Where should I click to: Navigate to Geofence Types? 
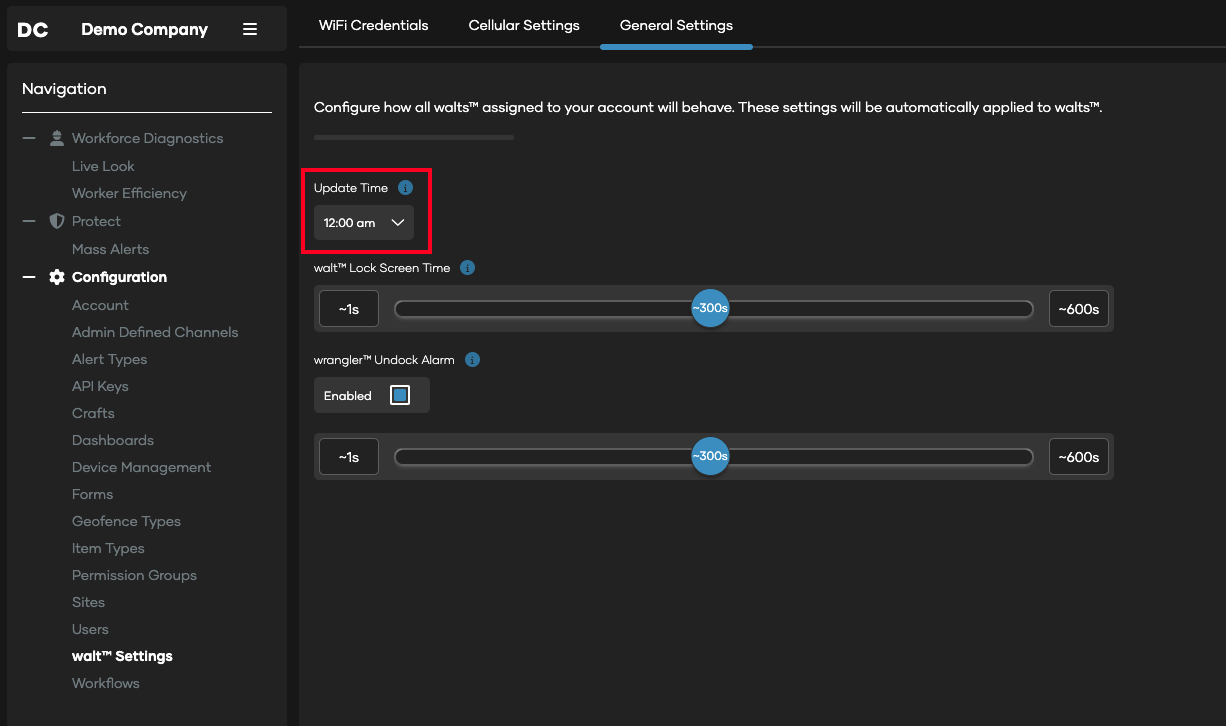pyautogui.click(x=126, y=521)
